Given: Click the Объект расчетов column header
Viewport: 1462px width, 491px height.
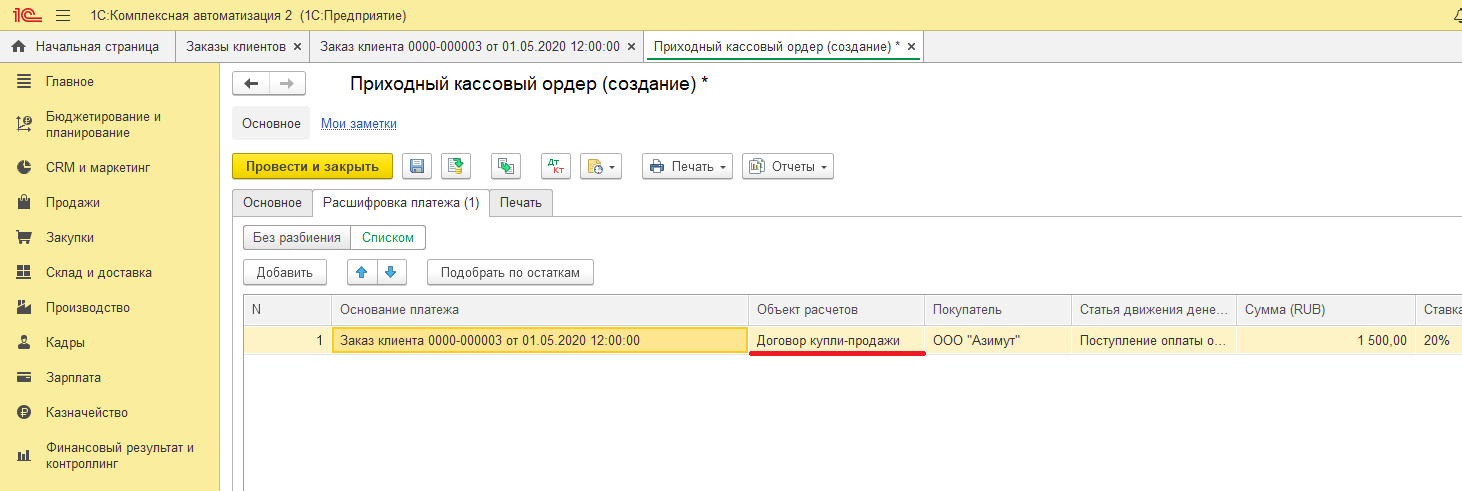Looking at the screenshot, I should pyautogui.click(x=836, y=310).
